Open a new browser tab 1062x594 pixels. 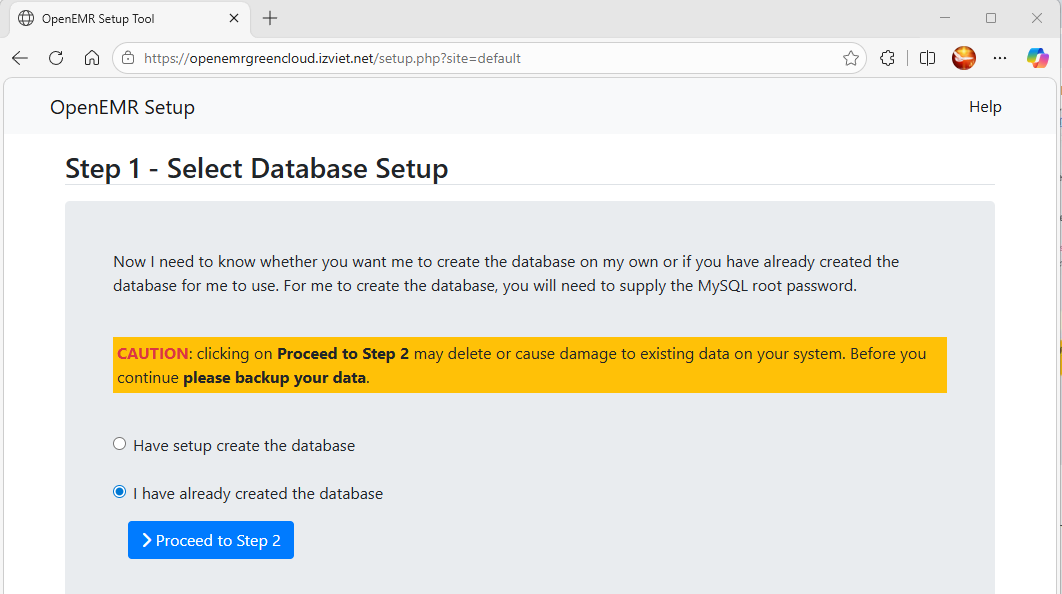(270, 18)
